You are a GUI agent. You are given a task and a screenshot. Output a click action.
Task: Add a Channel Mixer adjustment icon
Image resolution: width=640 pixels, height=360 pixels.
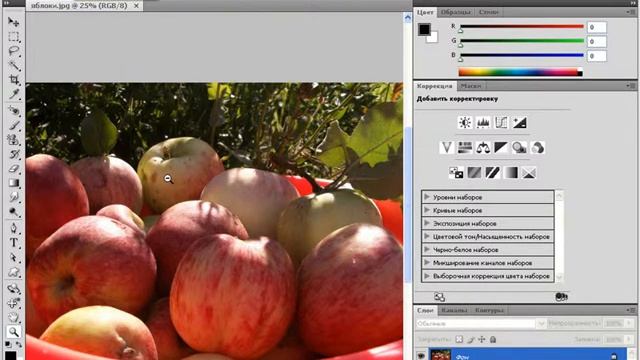click(538, 147)
